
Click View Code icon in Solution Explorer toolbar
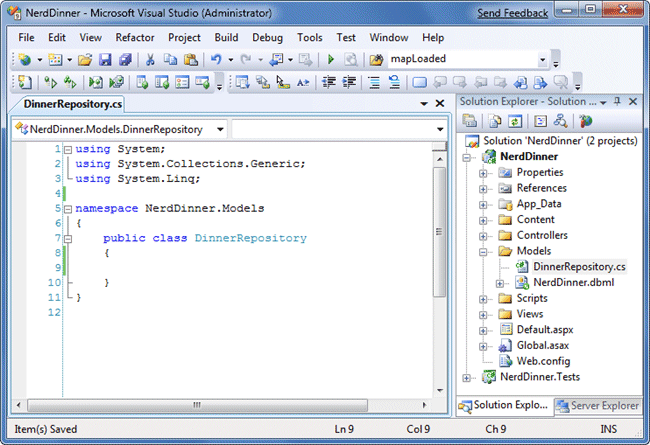click(x=540, y=121)
